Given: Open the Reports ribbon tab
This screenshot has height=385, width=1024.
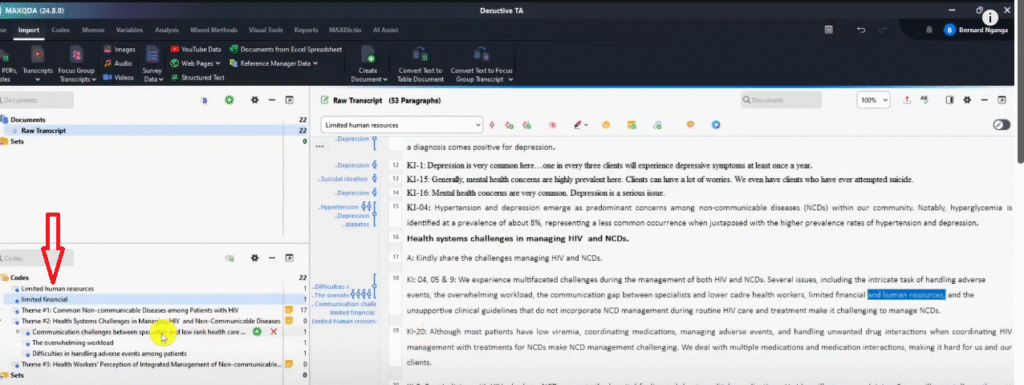Looking at the screenshot, I should click(x=306, y=30).
